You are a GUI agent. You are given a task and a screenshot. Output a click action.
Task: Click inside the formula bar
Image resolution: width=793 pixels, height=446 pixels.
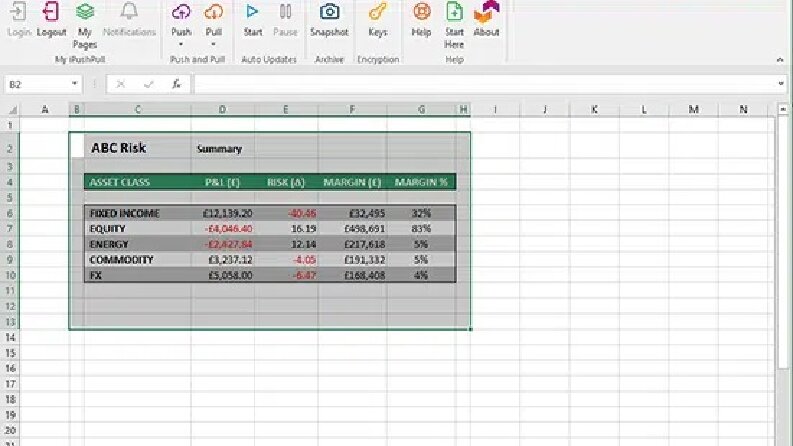[484, 84]
